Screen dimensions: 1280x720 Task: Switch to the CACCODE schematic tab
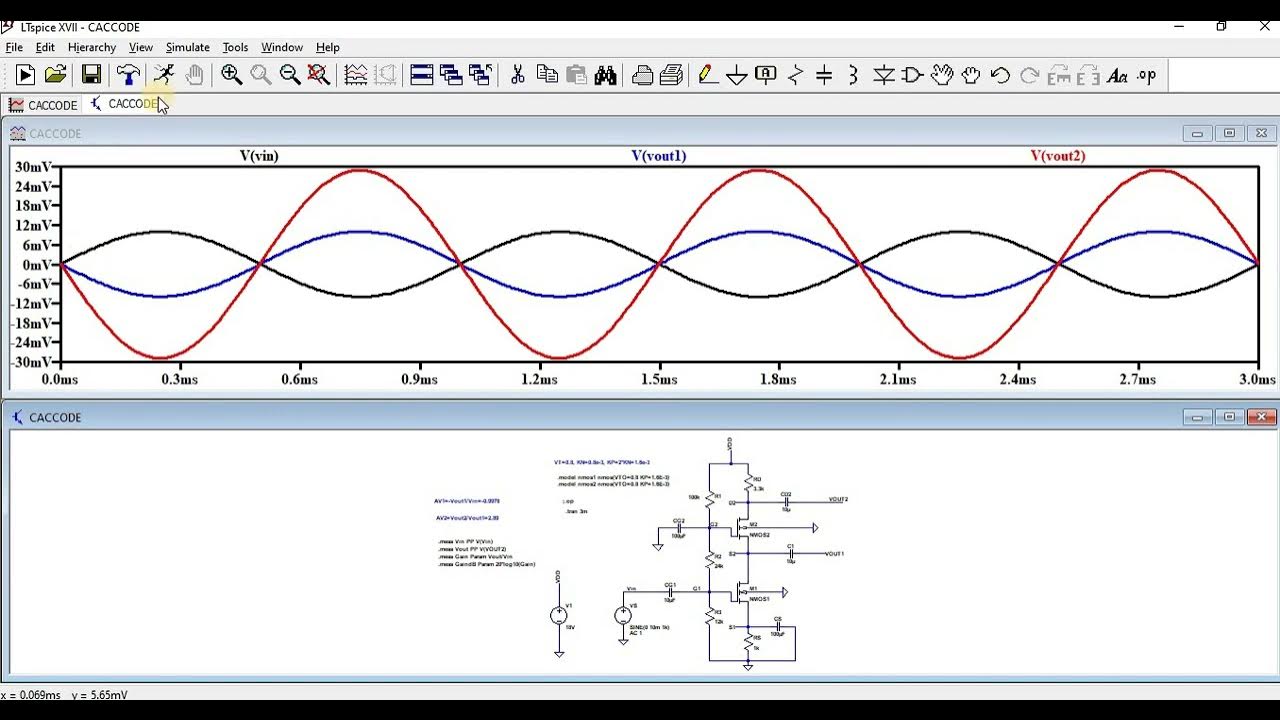124,104
